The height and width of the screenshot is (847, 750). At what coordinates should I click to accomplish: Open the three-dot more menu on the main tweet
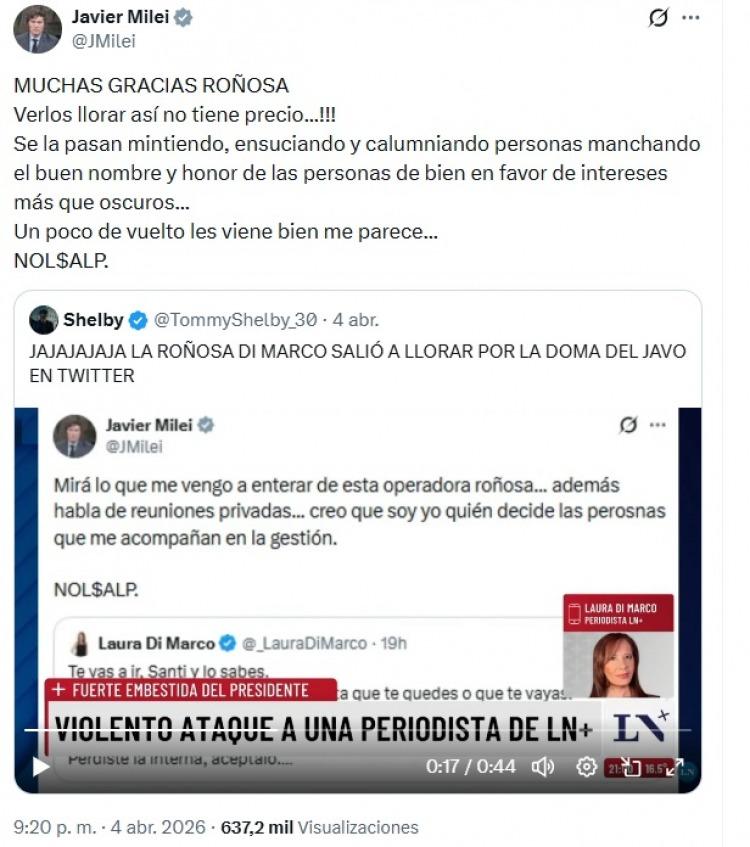click(691, 17)
